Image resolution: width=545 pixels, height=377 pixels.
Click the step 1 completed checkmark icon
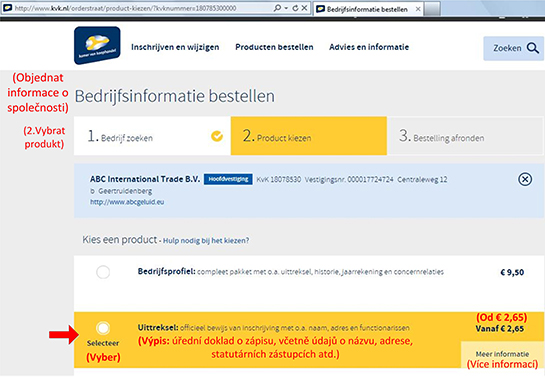tap(217, 136)
